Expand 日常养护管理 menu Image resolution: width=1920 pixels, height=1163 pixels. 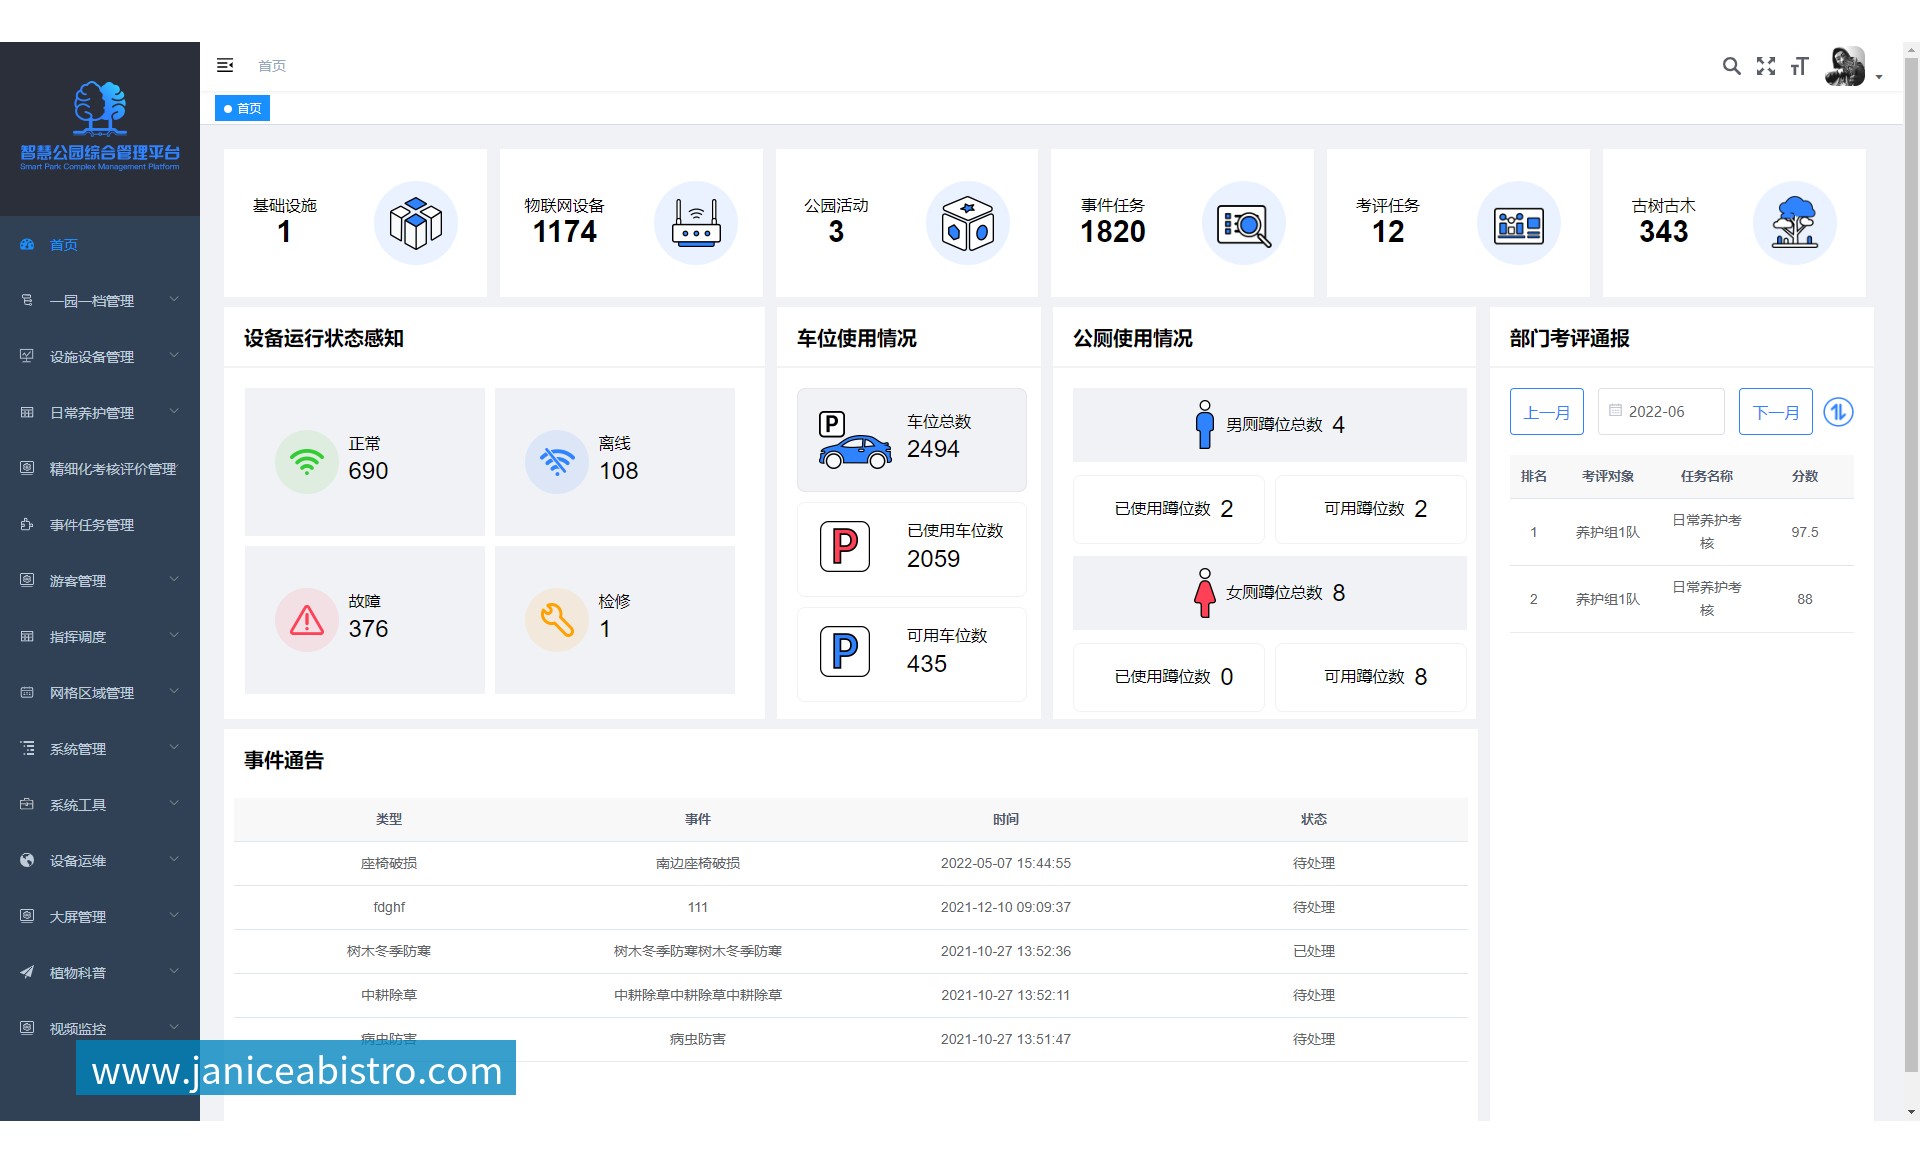tap(100, 413)
